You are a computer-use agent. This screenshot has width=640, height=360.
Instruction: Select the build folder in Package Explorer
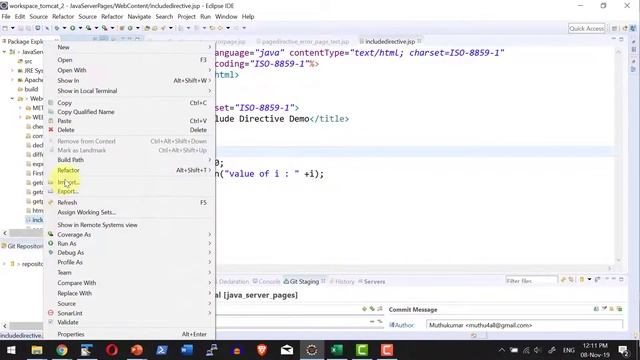[28, 89]
